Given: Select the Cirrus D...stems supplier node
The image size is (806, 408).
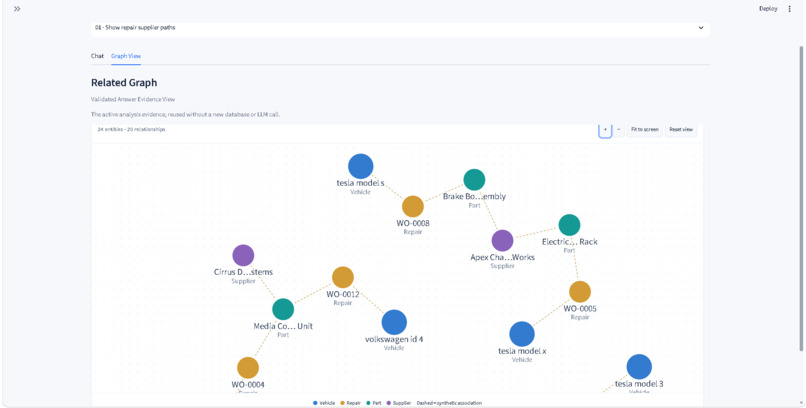Looking at the screenshot, I should pyautogui.click(x=243, y=255).
